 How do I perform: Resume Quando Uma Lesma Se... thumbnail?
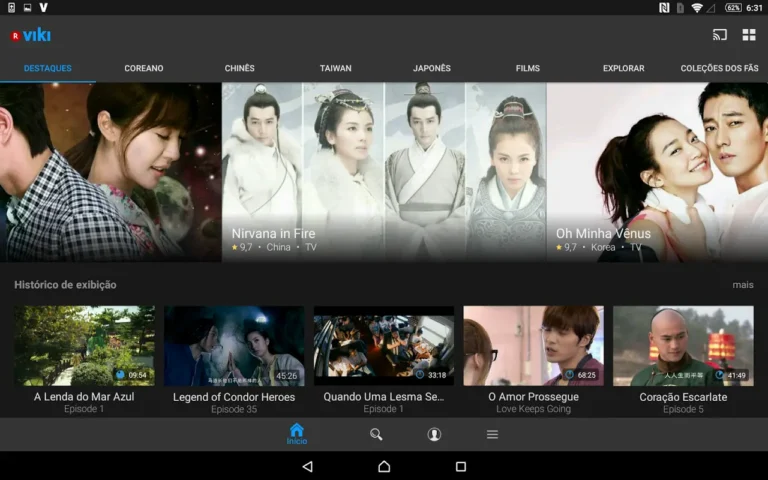[x=384, y=346]
